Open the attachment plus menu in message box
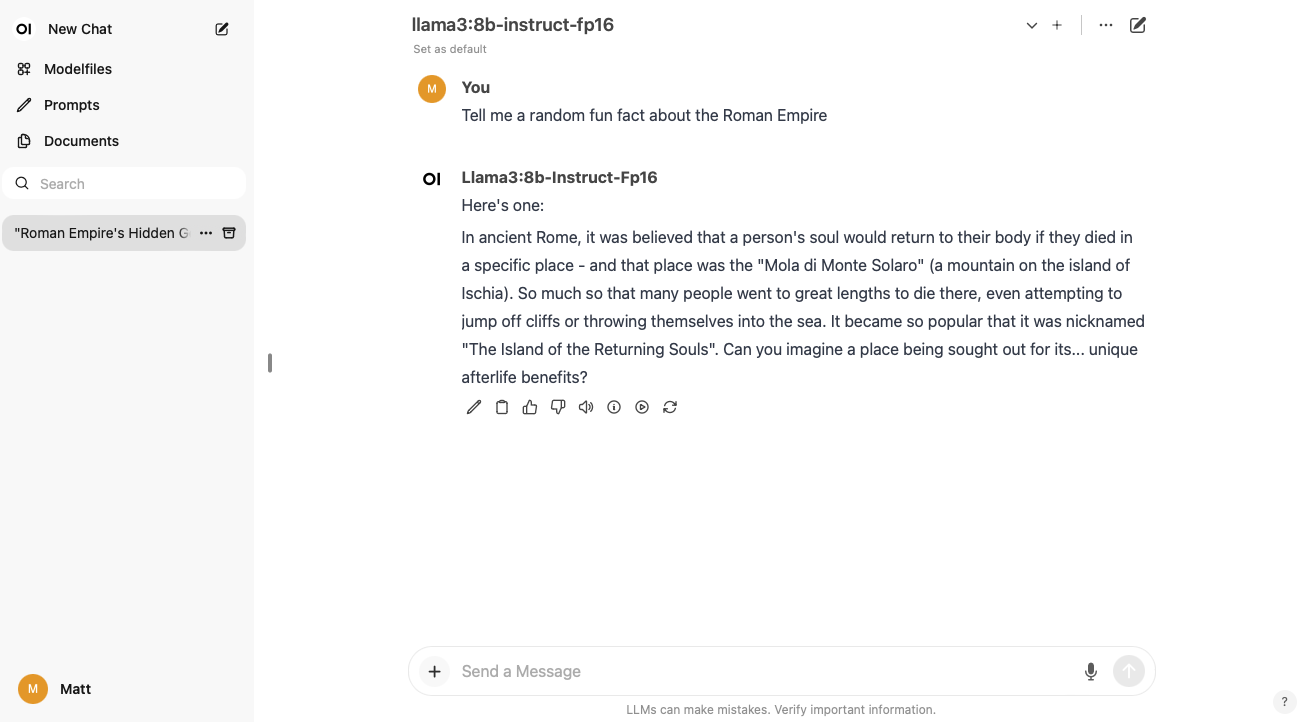1305x722 pixels. tap(434, 672)
